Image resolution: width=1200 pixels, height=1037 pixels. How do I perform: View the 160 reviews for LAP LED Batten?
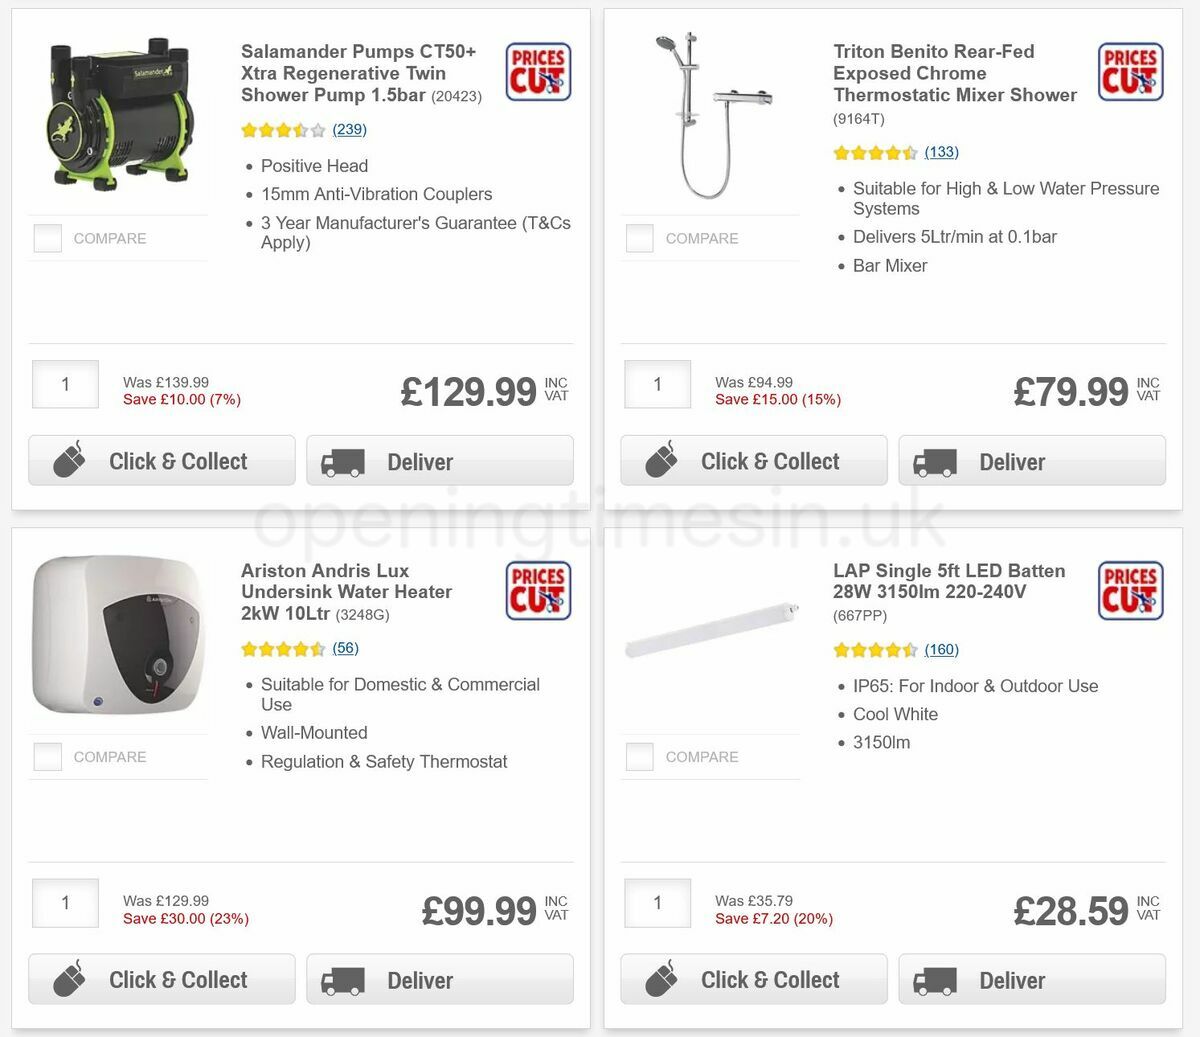point(941,649)
